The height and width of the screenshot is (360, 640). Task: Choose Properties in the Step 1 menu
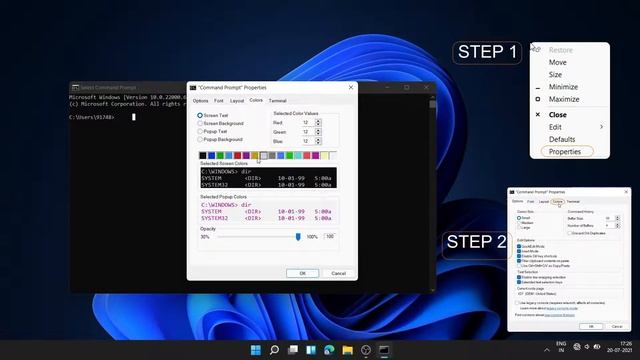point(564,151)
